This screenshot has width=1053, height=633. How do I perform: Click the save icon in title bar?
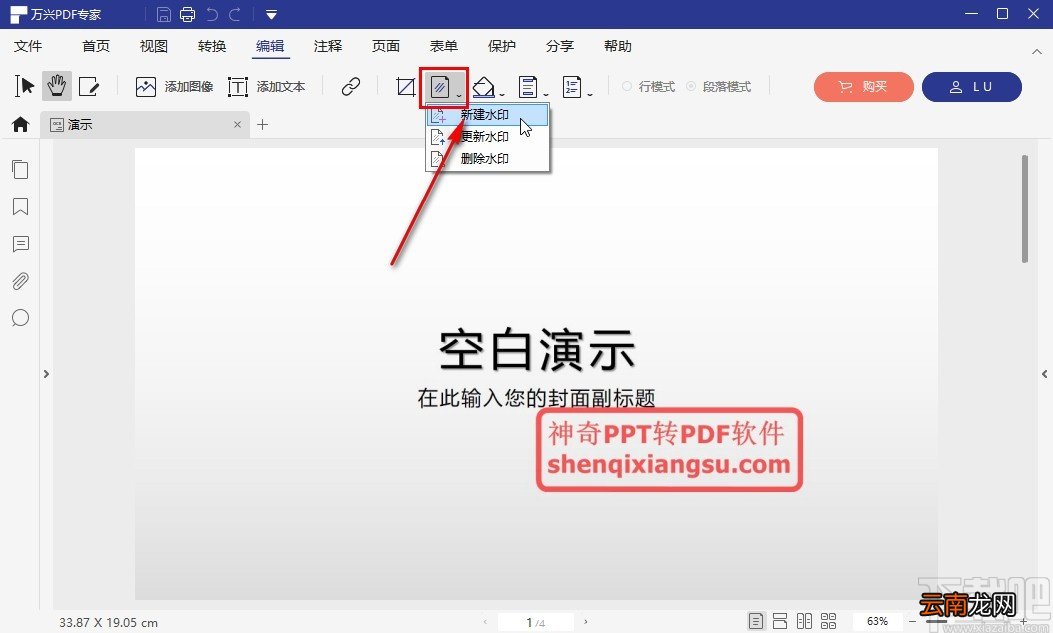point(163,14)
